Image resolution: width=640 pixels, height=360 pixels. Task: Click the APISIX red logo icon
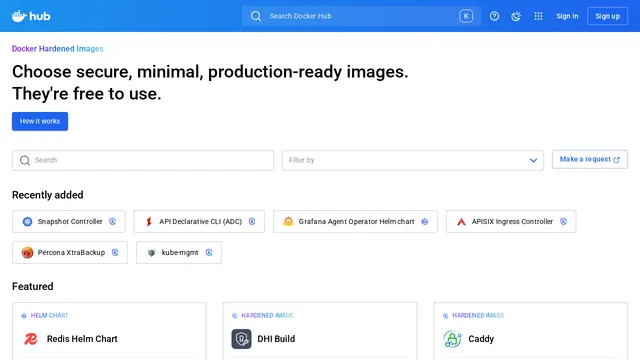pyautogui.click(x=461, y=222)
